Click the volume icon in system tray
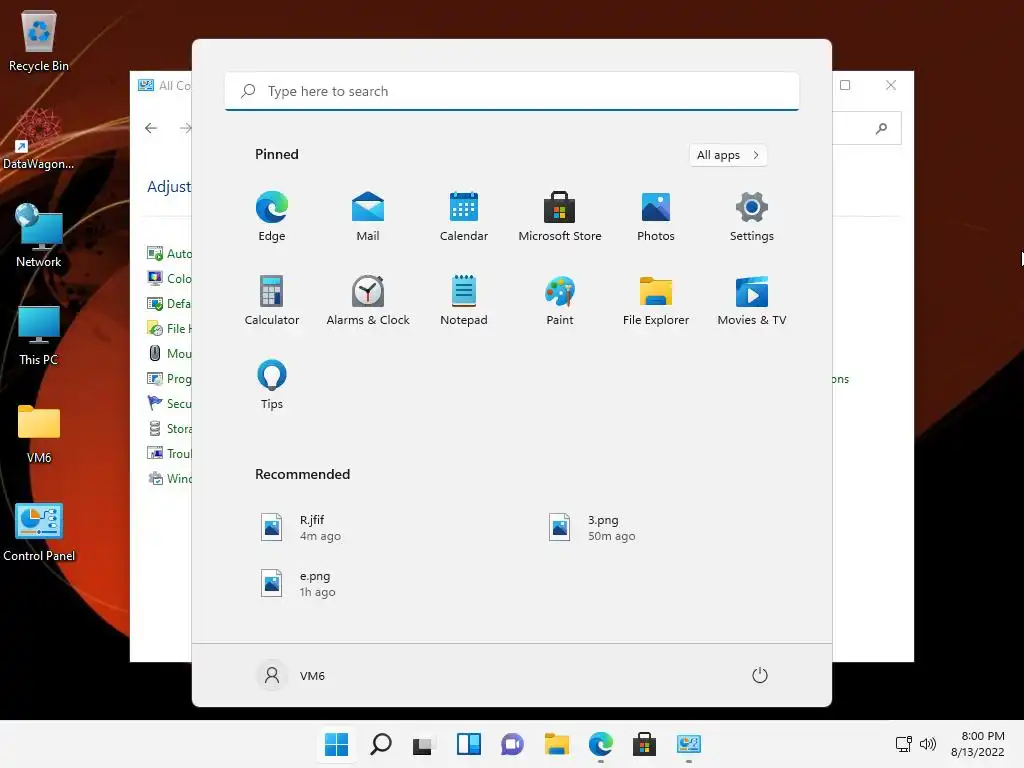The width and height of the screenshot is (1024, 768). (x=927, y=744)
